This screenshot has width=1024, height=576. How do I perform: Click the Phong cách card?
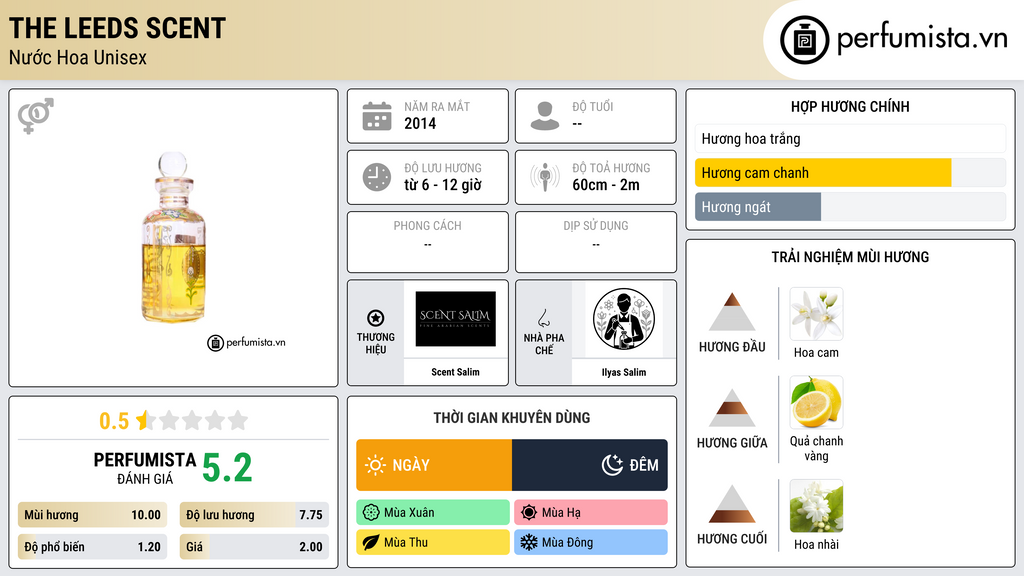click(x=428, y=242)
